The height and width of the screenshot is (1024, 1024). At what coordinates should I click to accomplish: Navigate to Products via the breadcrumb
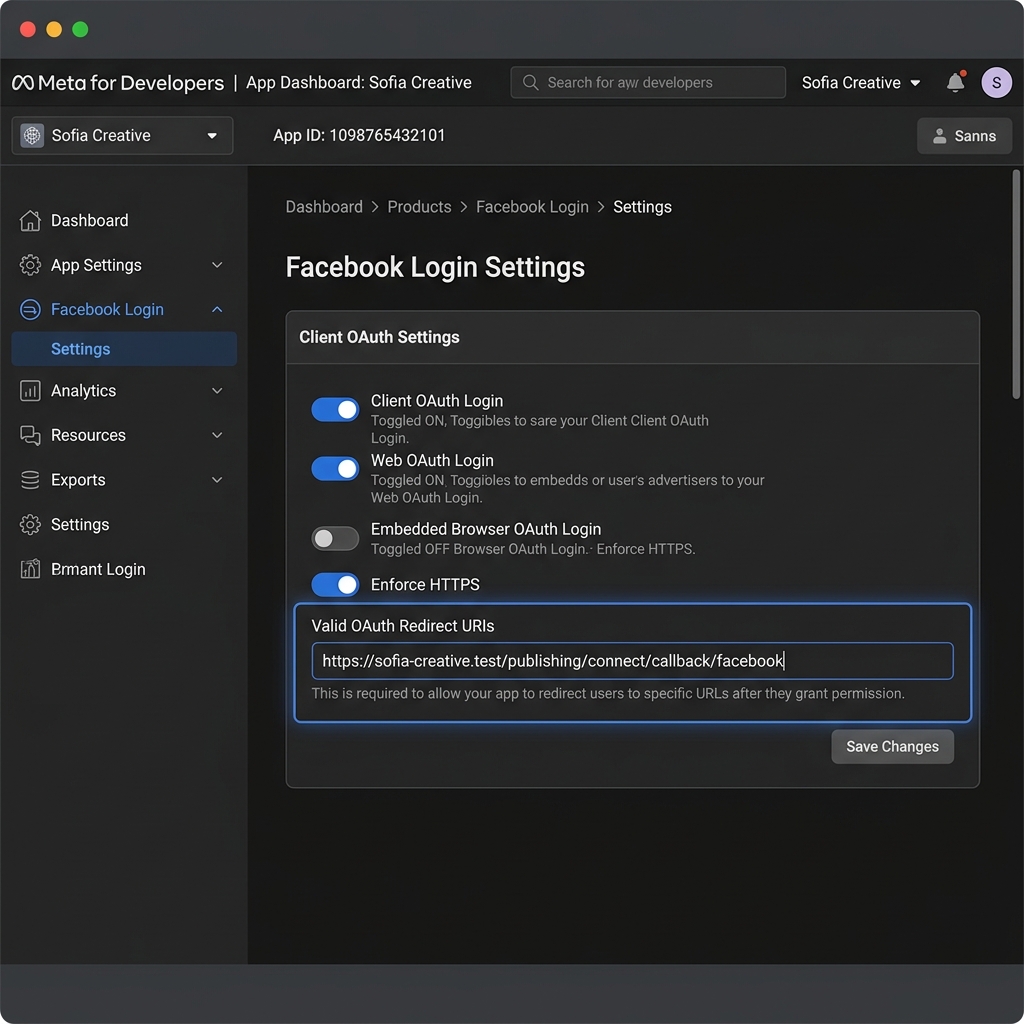coord(419,206)
